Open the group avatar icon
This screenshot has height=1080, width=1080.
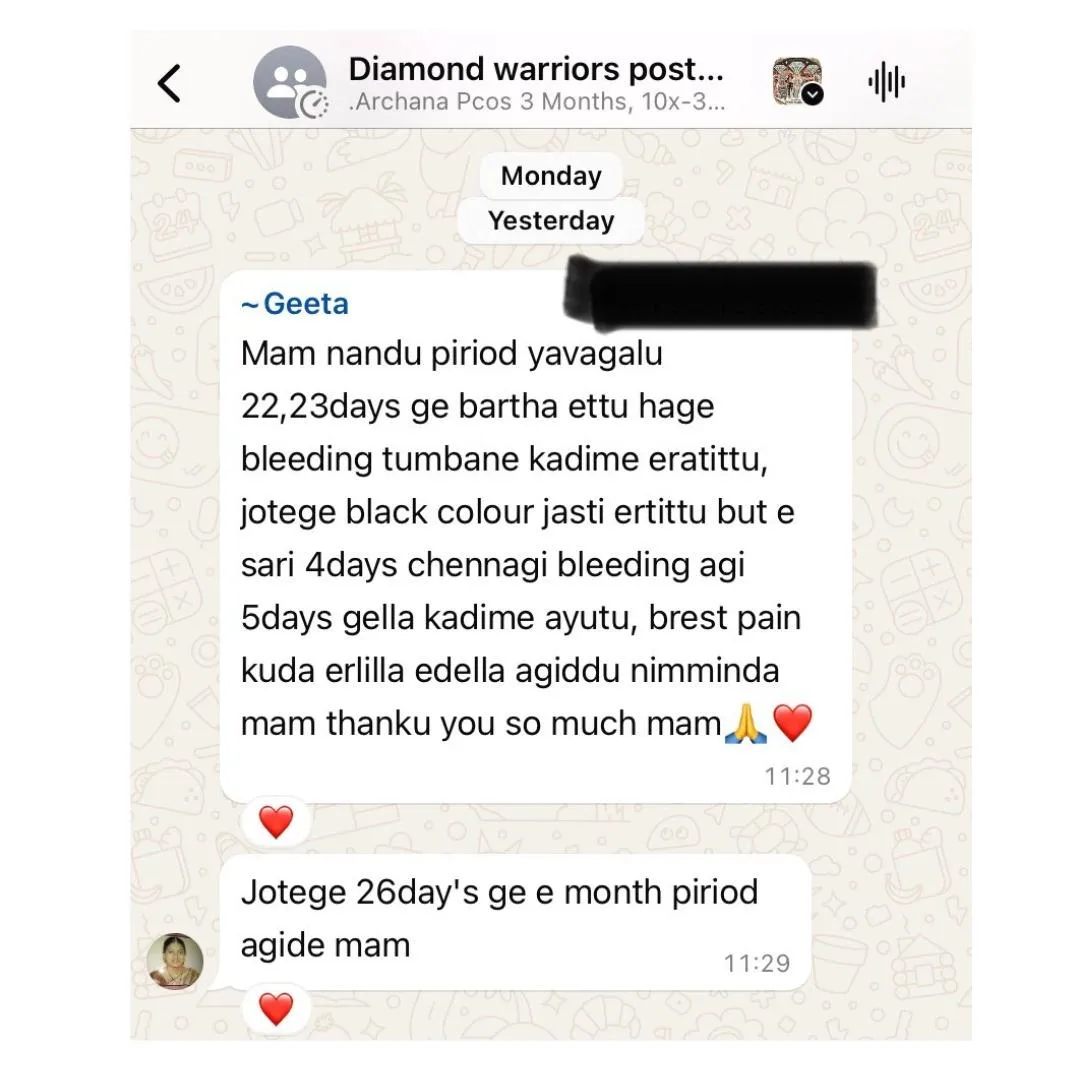(x=289, y=82)
